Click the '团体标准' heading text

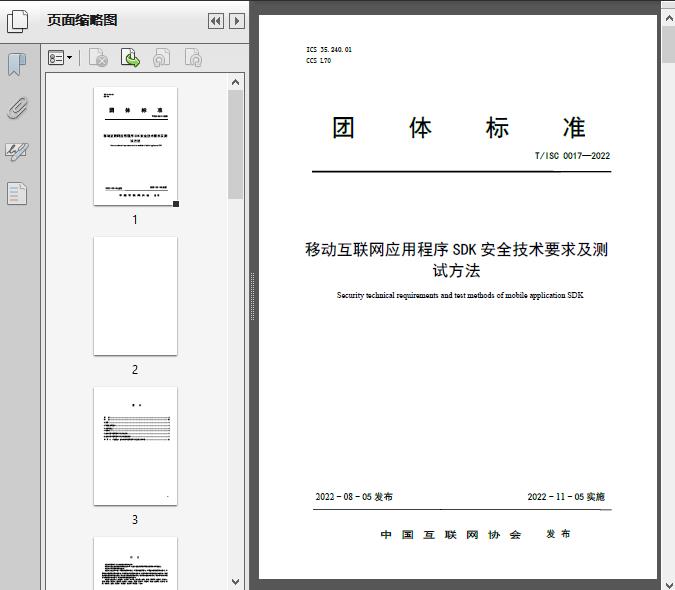458,128
